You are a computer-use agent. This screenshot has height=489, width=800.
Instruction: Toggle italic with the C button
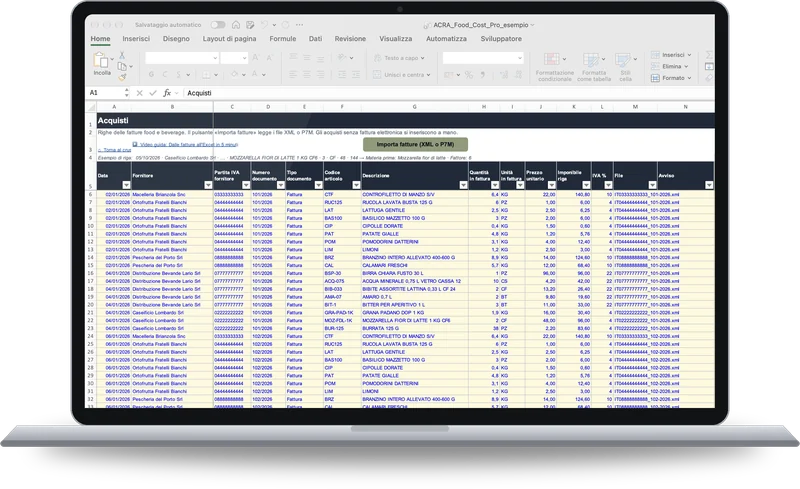(165, 75)
